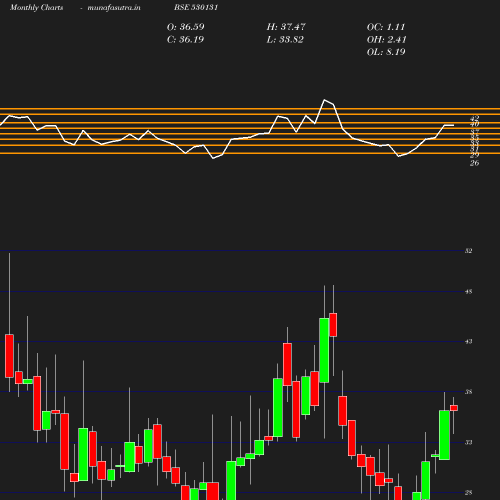Select the high value "H: 37.47"
Screen dimensions: 500x500
[286, 27]
